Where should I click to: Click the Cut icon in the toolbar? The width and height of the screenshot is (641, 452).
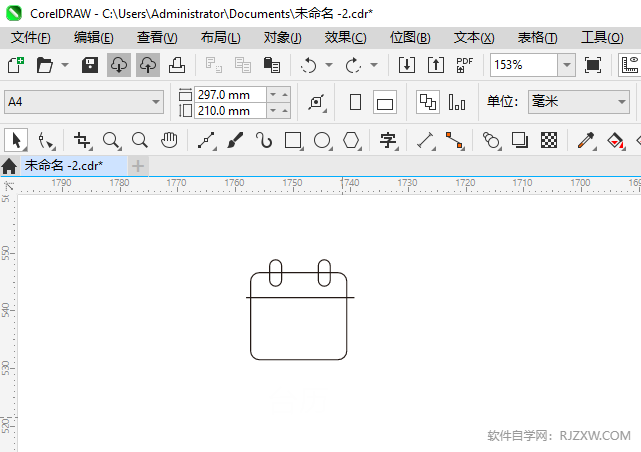[214, 65]
